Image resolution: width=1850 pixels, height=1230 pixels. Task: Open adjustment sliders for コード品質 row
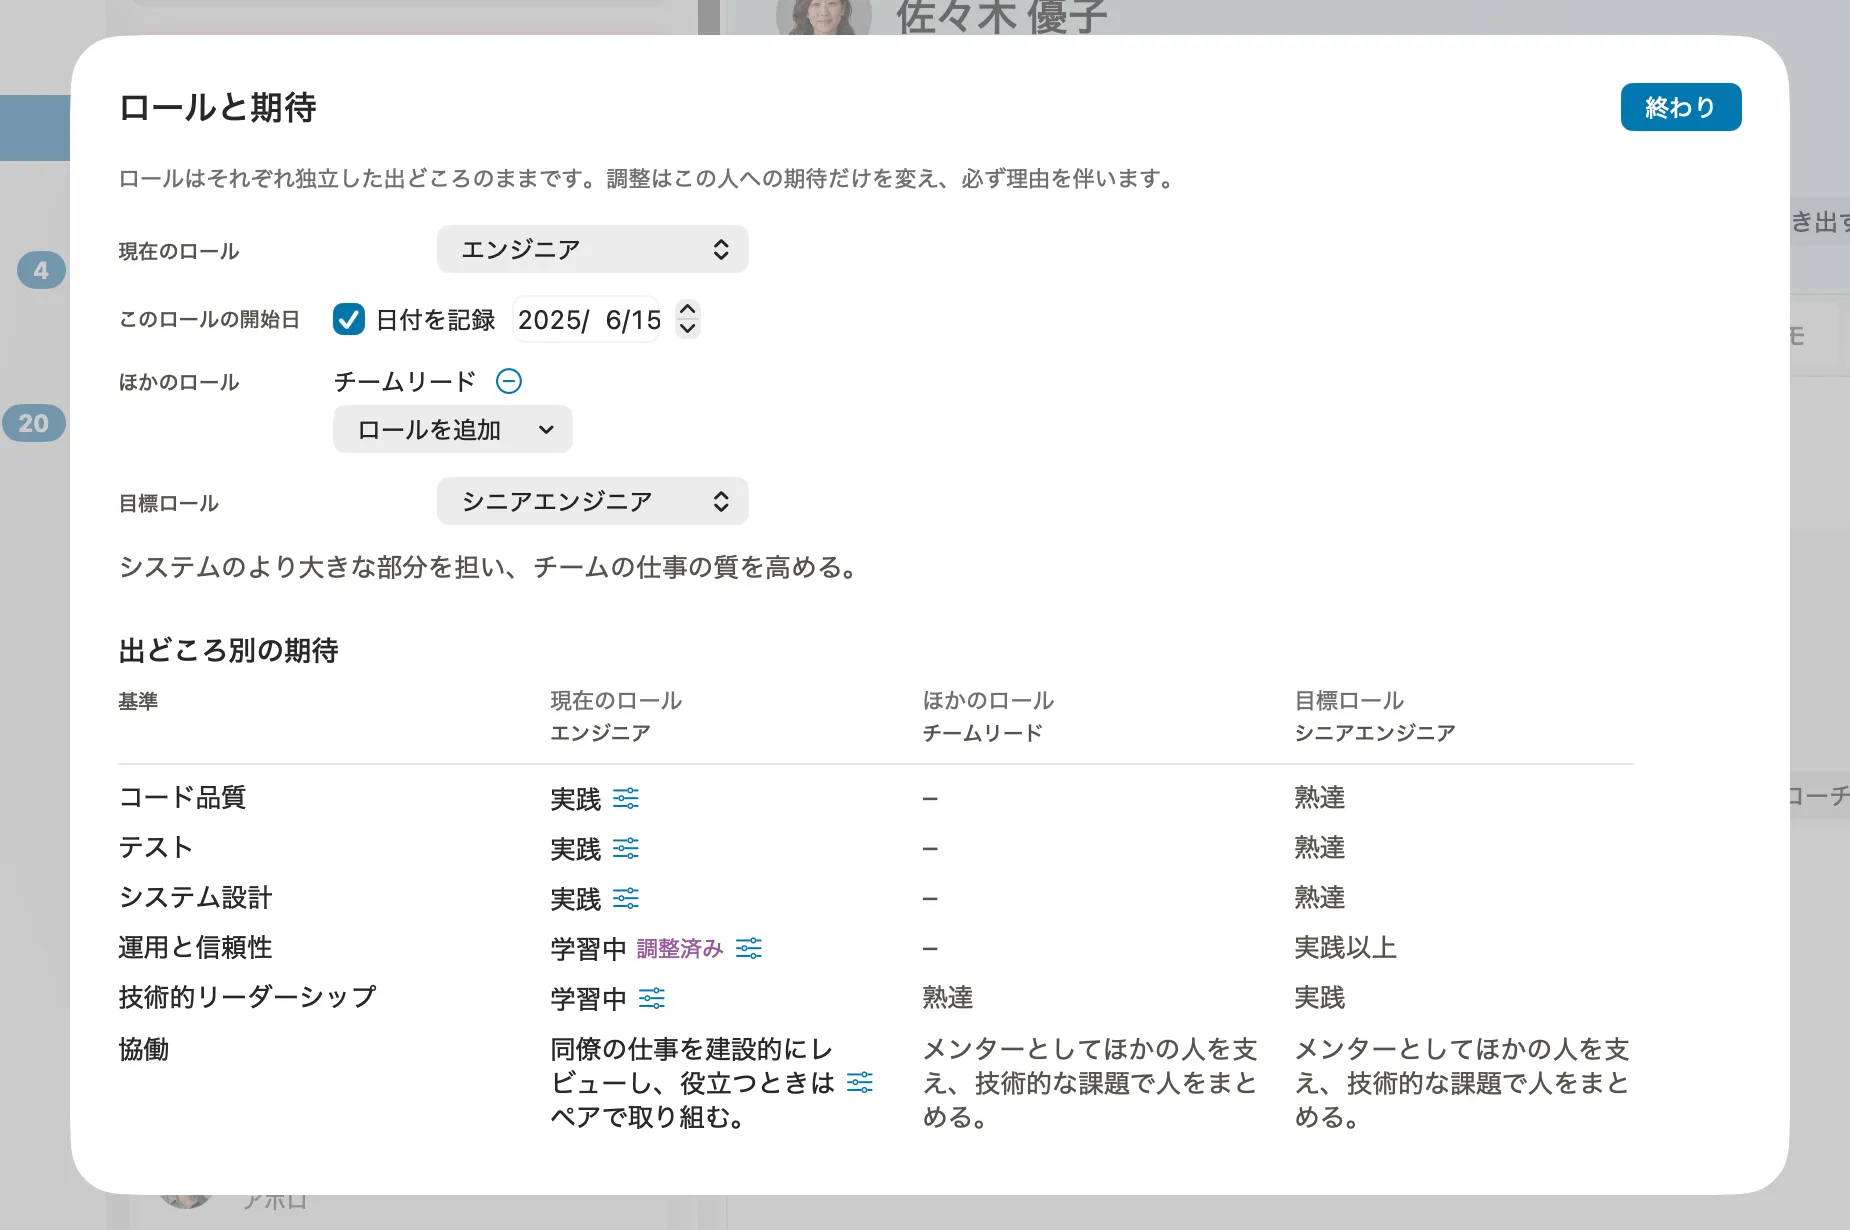pos(626,798)
